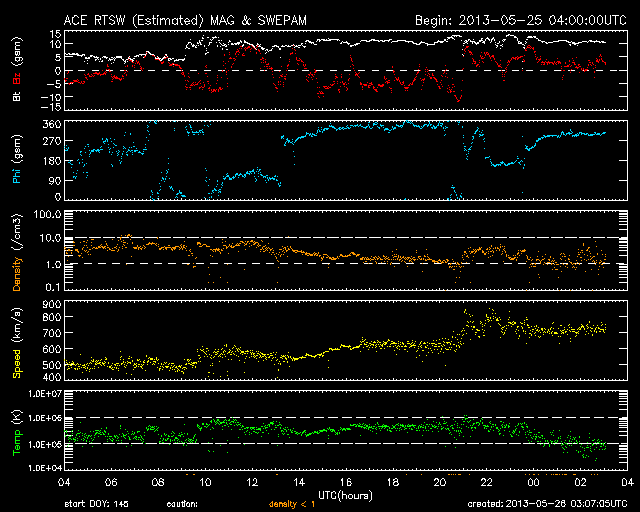
Task: Click the "14" hour tick label
Action: point(299,482)
